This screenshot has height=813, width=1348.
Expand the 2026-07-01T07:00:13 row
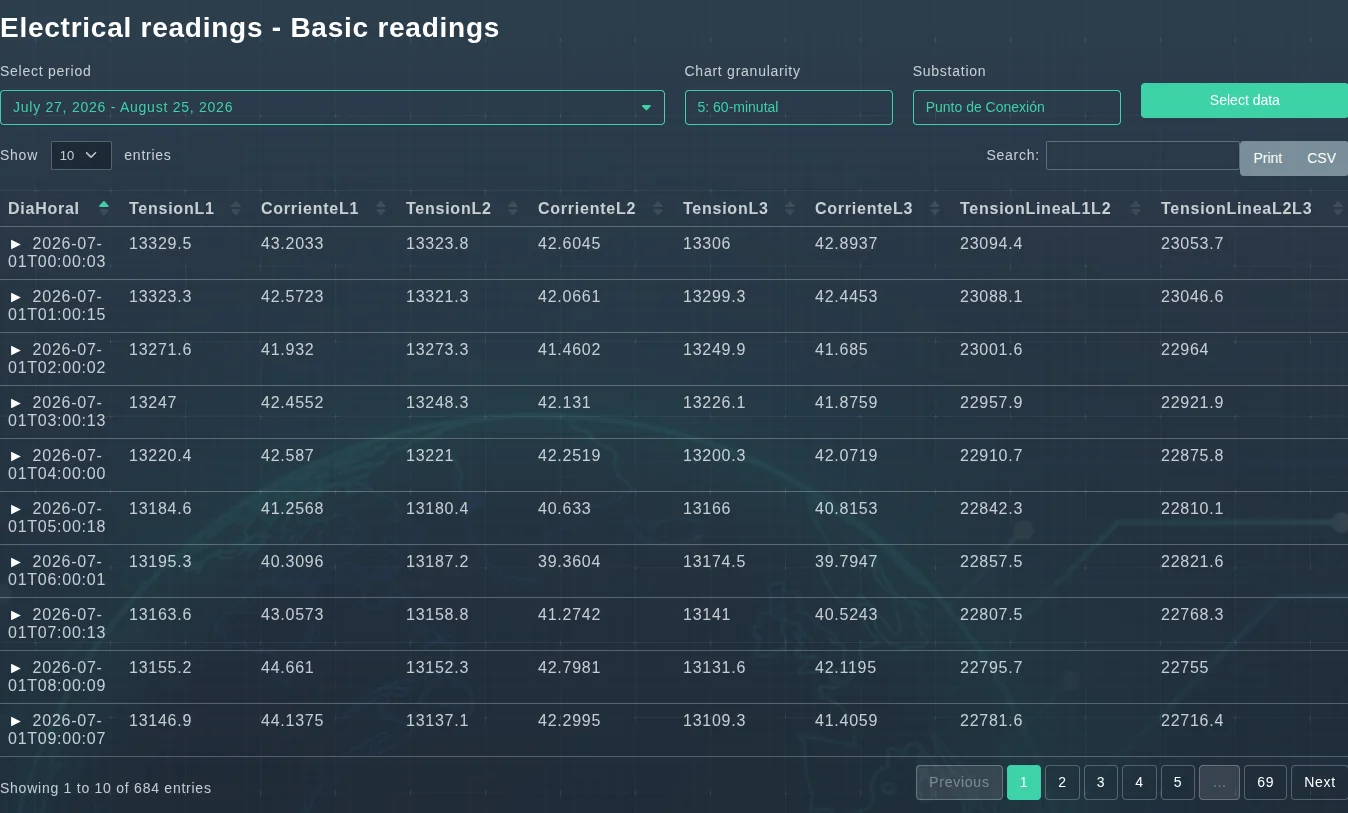16,615
